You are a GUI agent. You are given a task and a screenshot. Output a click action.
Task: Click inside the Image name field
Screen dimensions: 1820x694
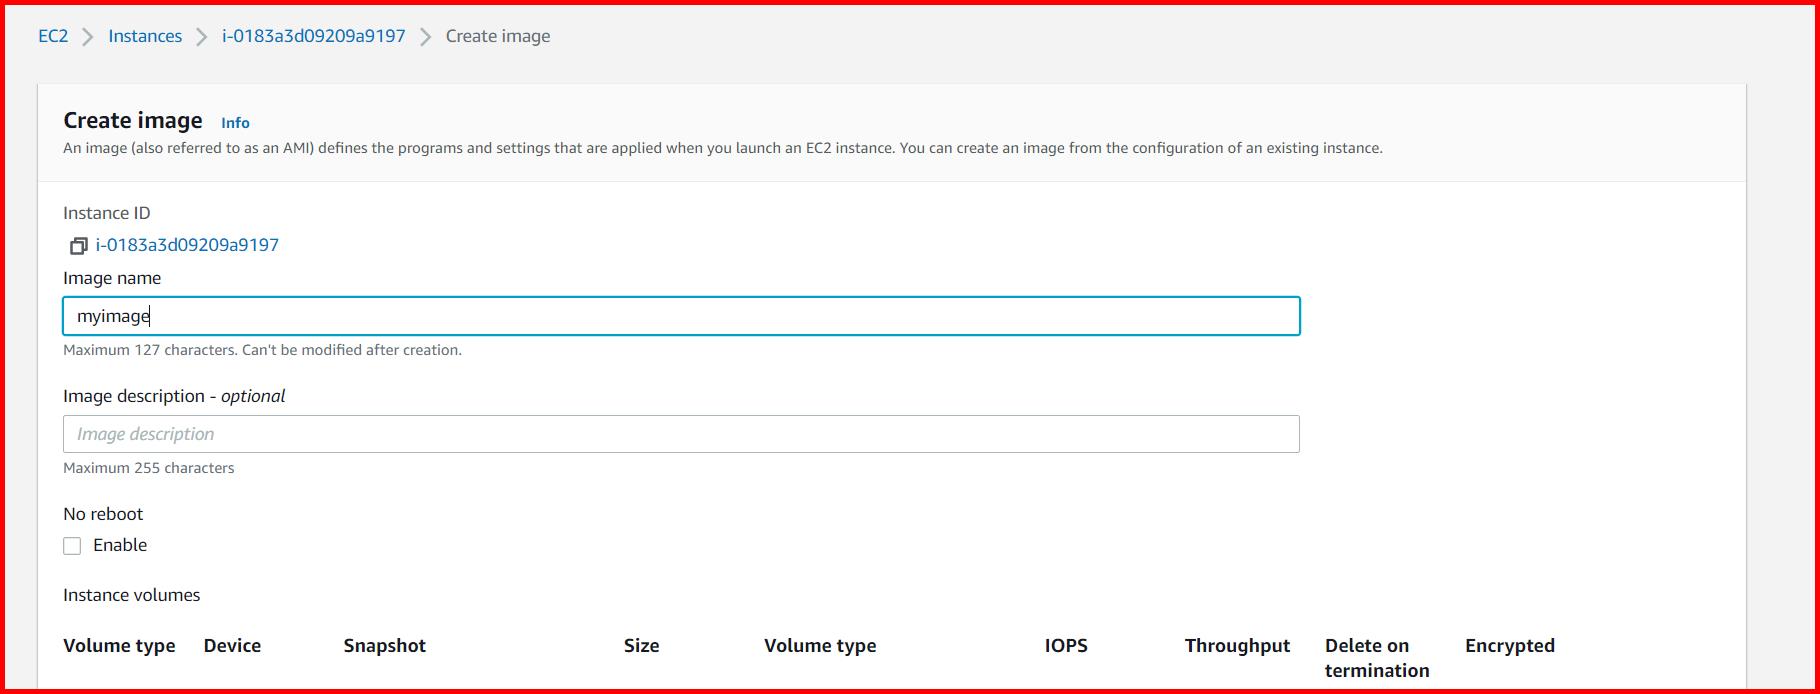tap(680, 316)
